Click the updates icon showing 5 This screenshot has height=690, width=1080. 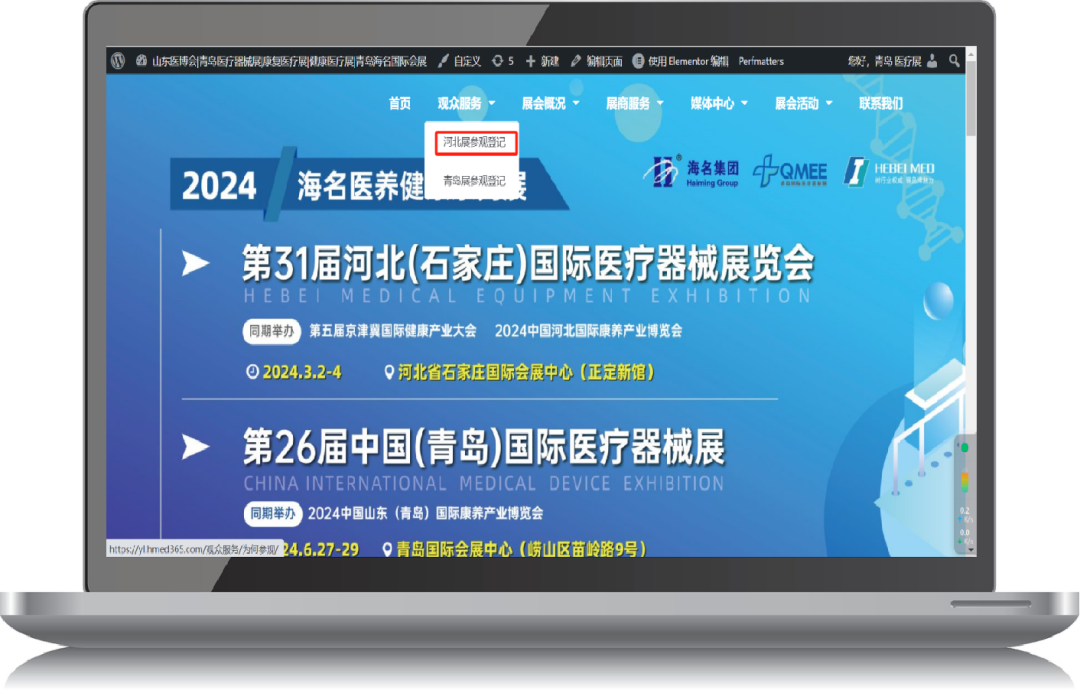[503, 61]
